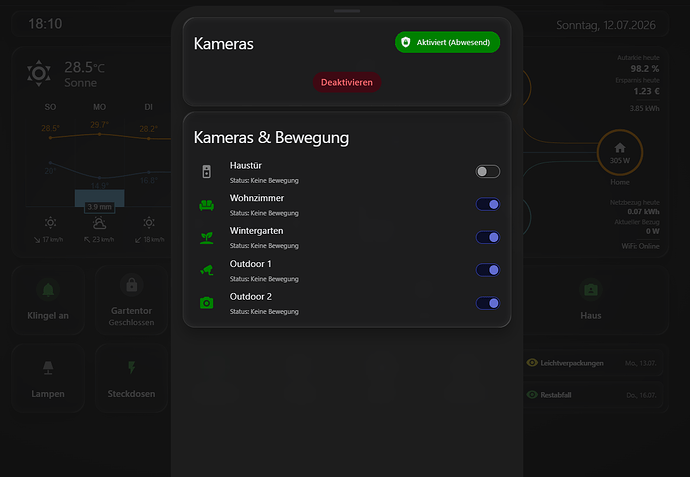
Task: Select the Haustür row label
Action: pyautogui.click(x=246, y=165)
